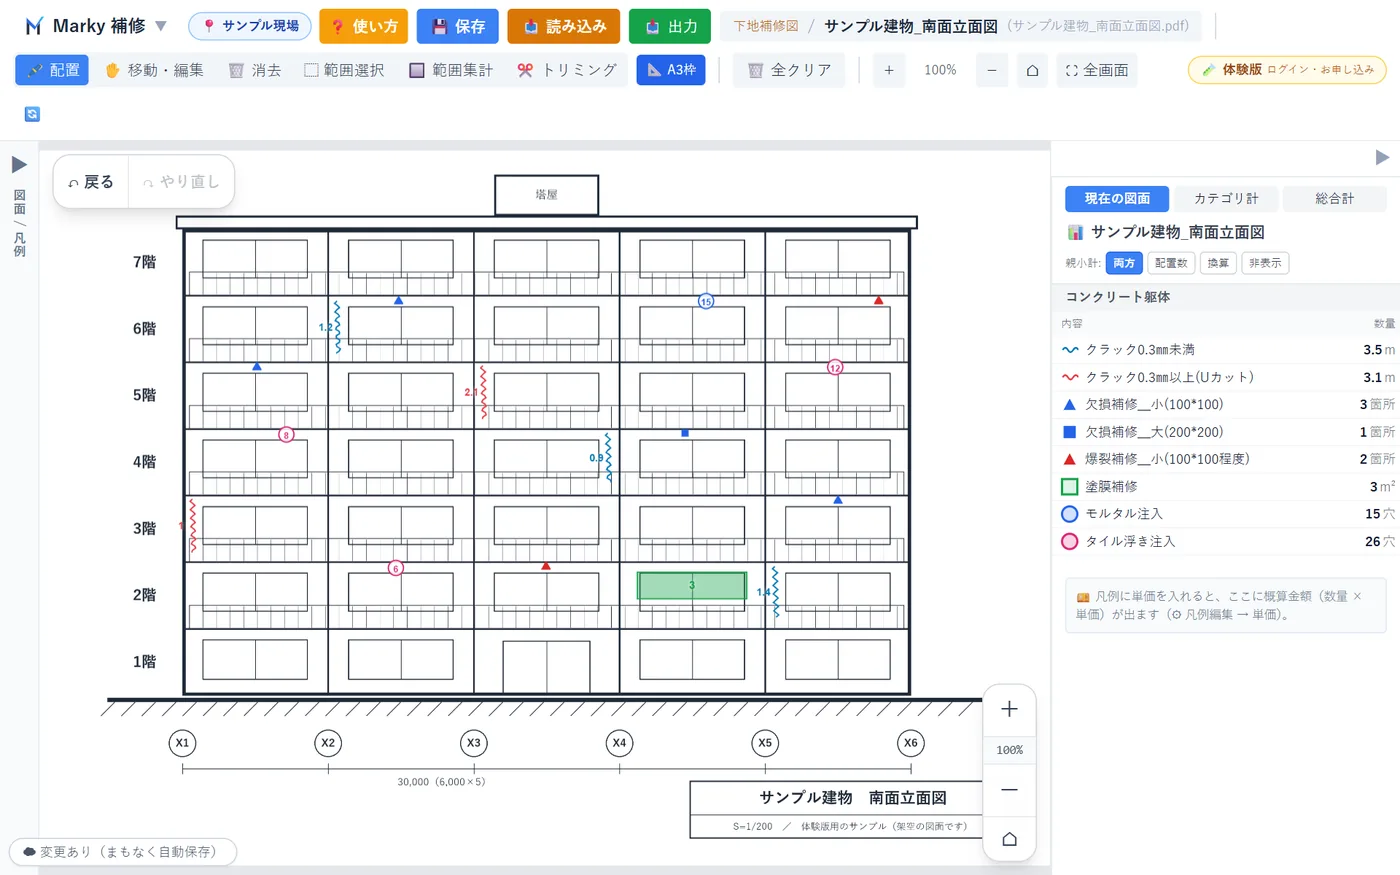The height and width of the screenshot is (875, 1400).
Task: Zoom out with toolbar minus button
Action: 991,70
